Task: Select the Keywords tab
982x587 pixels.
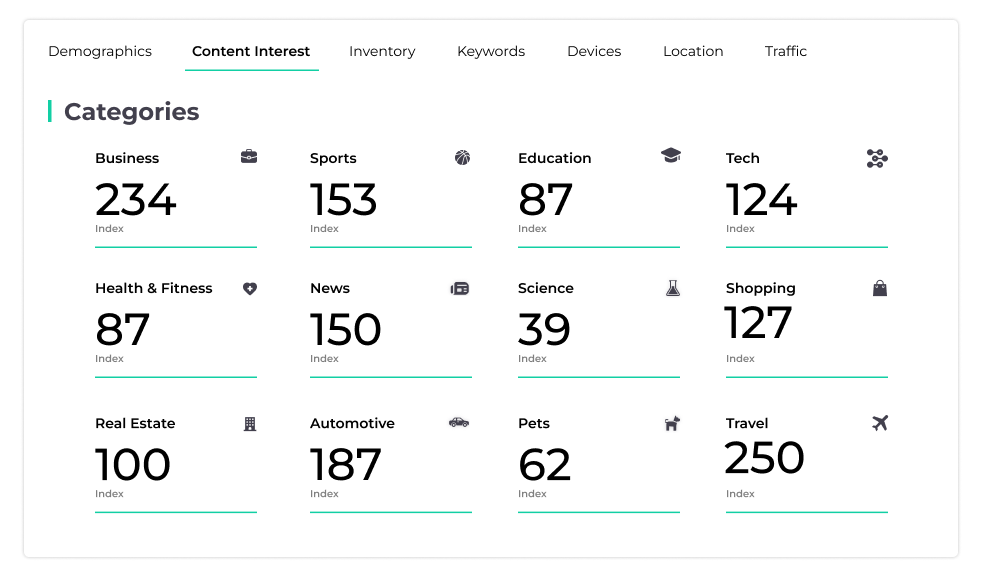Action: (491, 51)
